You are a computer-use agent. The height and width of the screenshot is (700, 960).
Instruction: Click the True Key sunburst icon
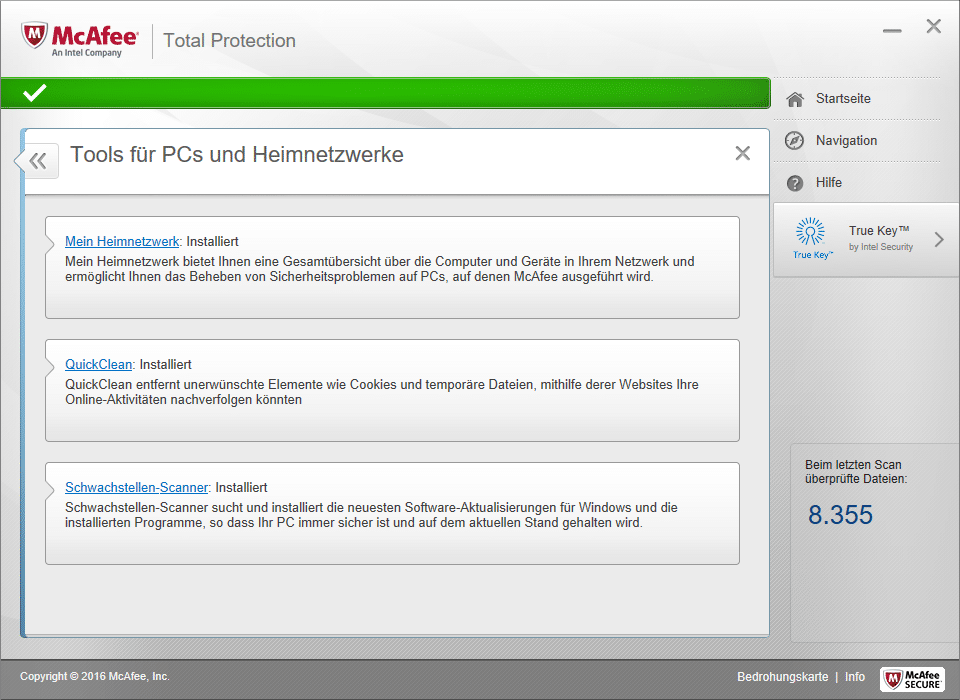pos(810,233)
